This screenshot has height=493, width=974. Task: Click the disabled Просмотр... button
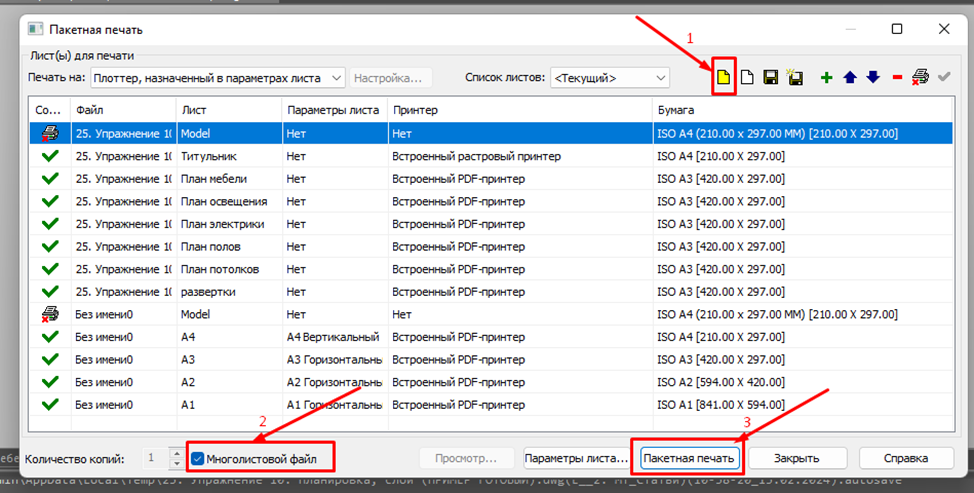466,459
